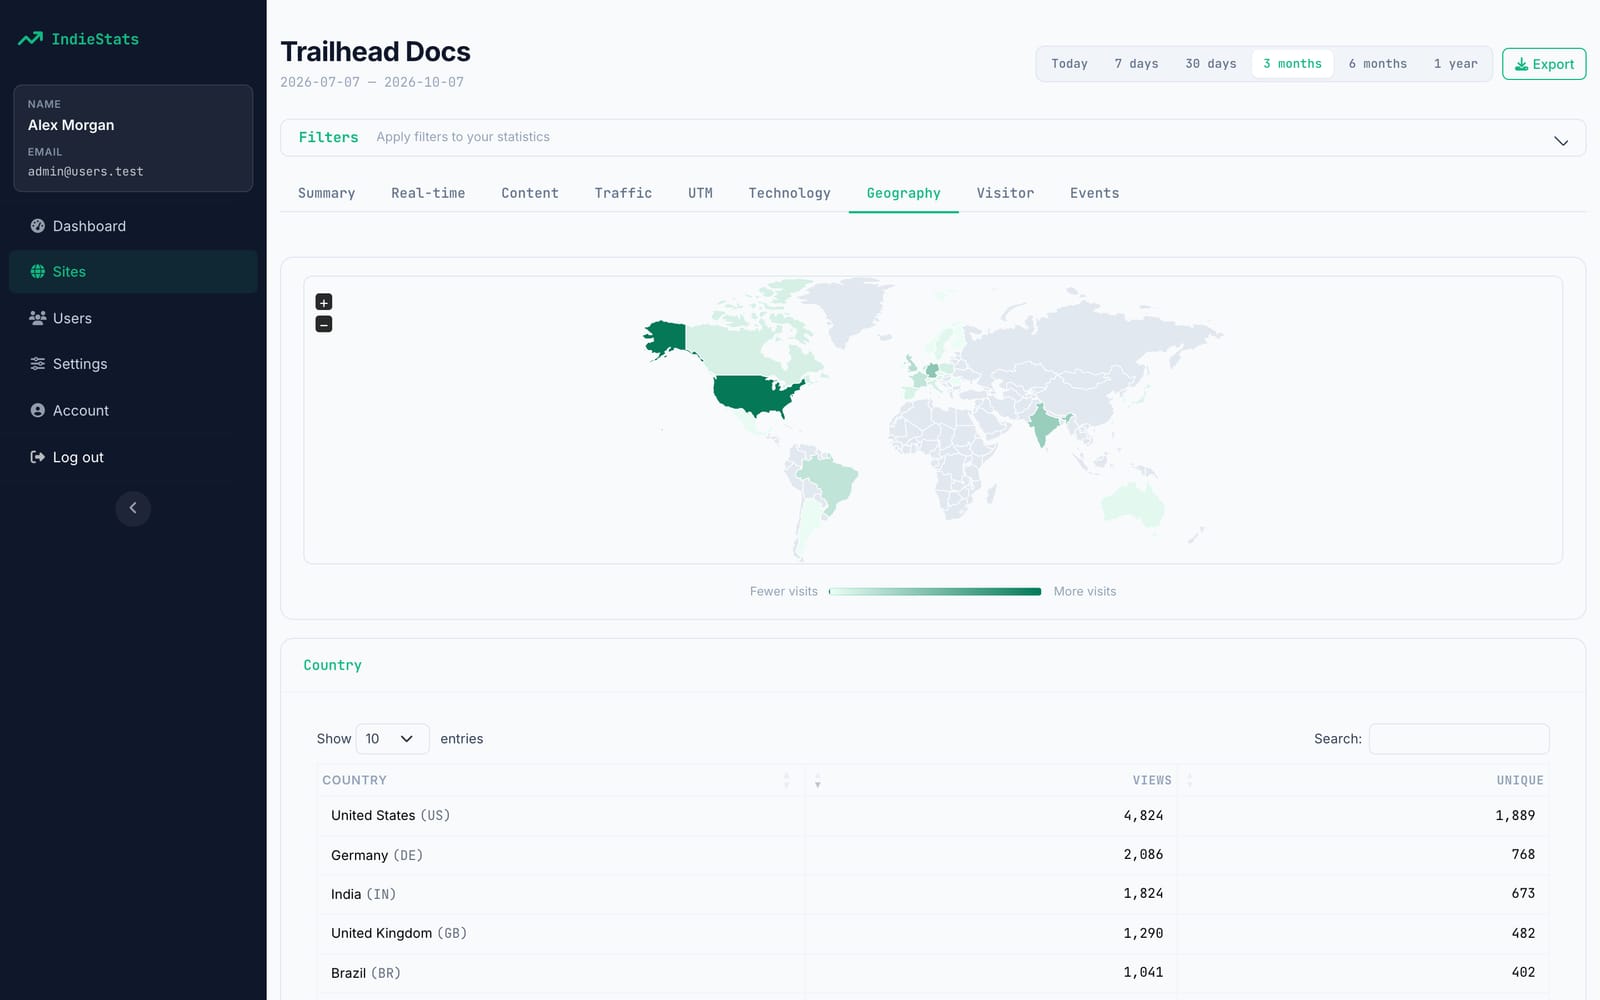Image resolution: width=1600 pixels, height=1000 pixels.
Task: Click the Sites globe icon
Action: tap(38, 271)
